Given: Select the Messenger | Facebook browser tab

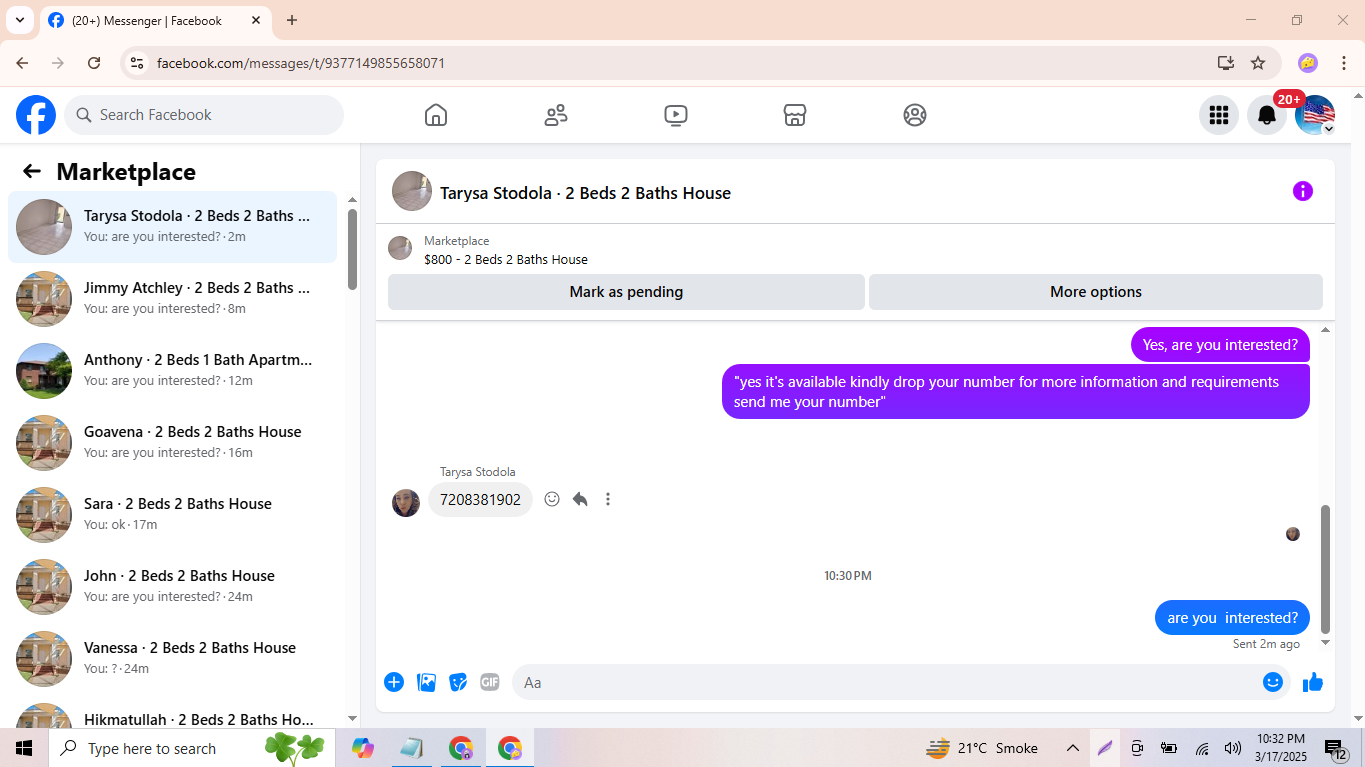Looking at the screenshot, I should (x=155, y=20).
